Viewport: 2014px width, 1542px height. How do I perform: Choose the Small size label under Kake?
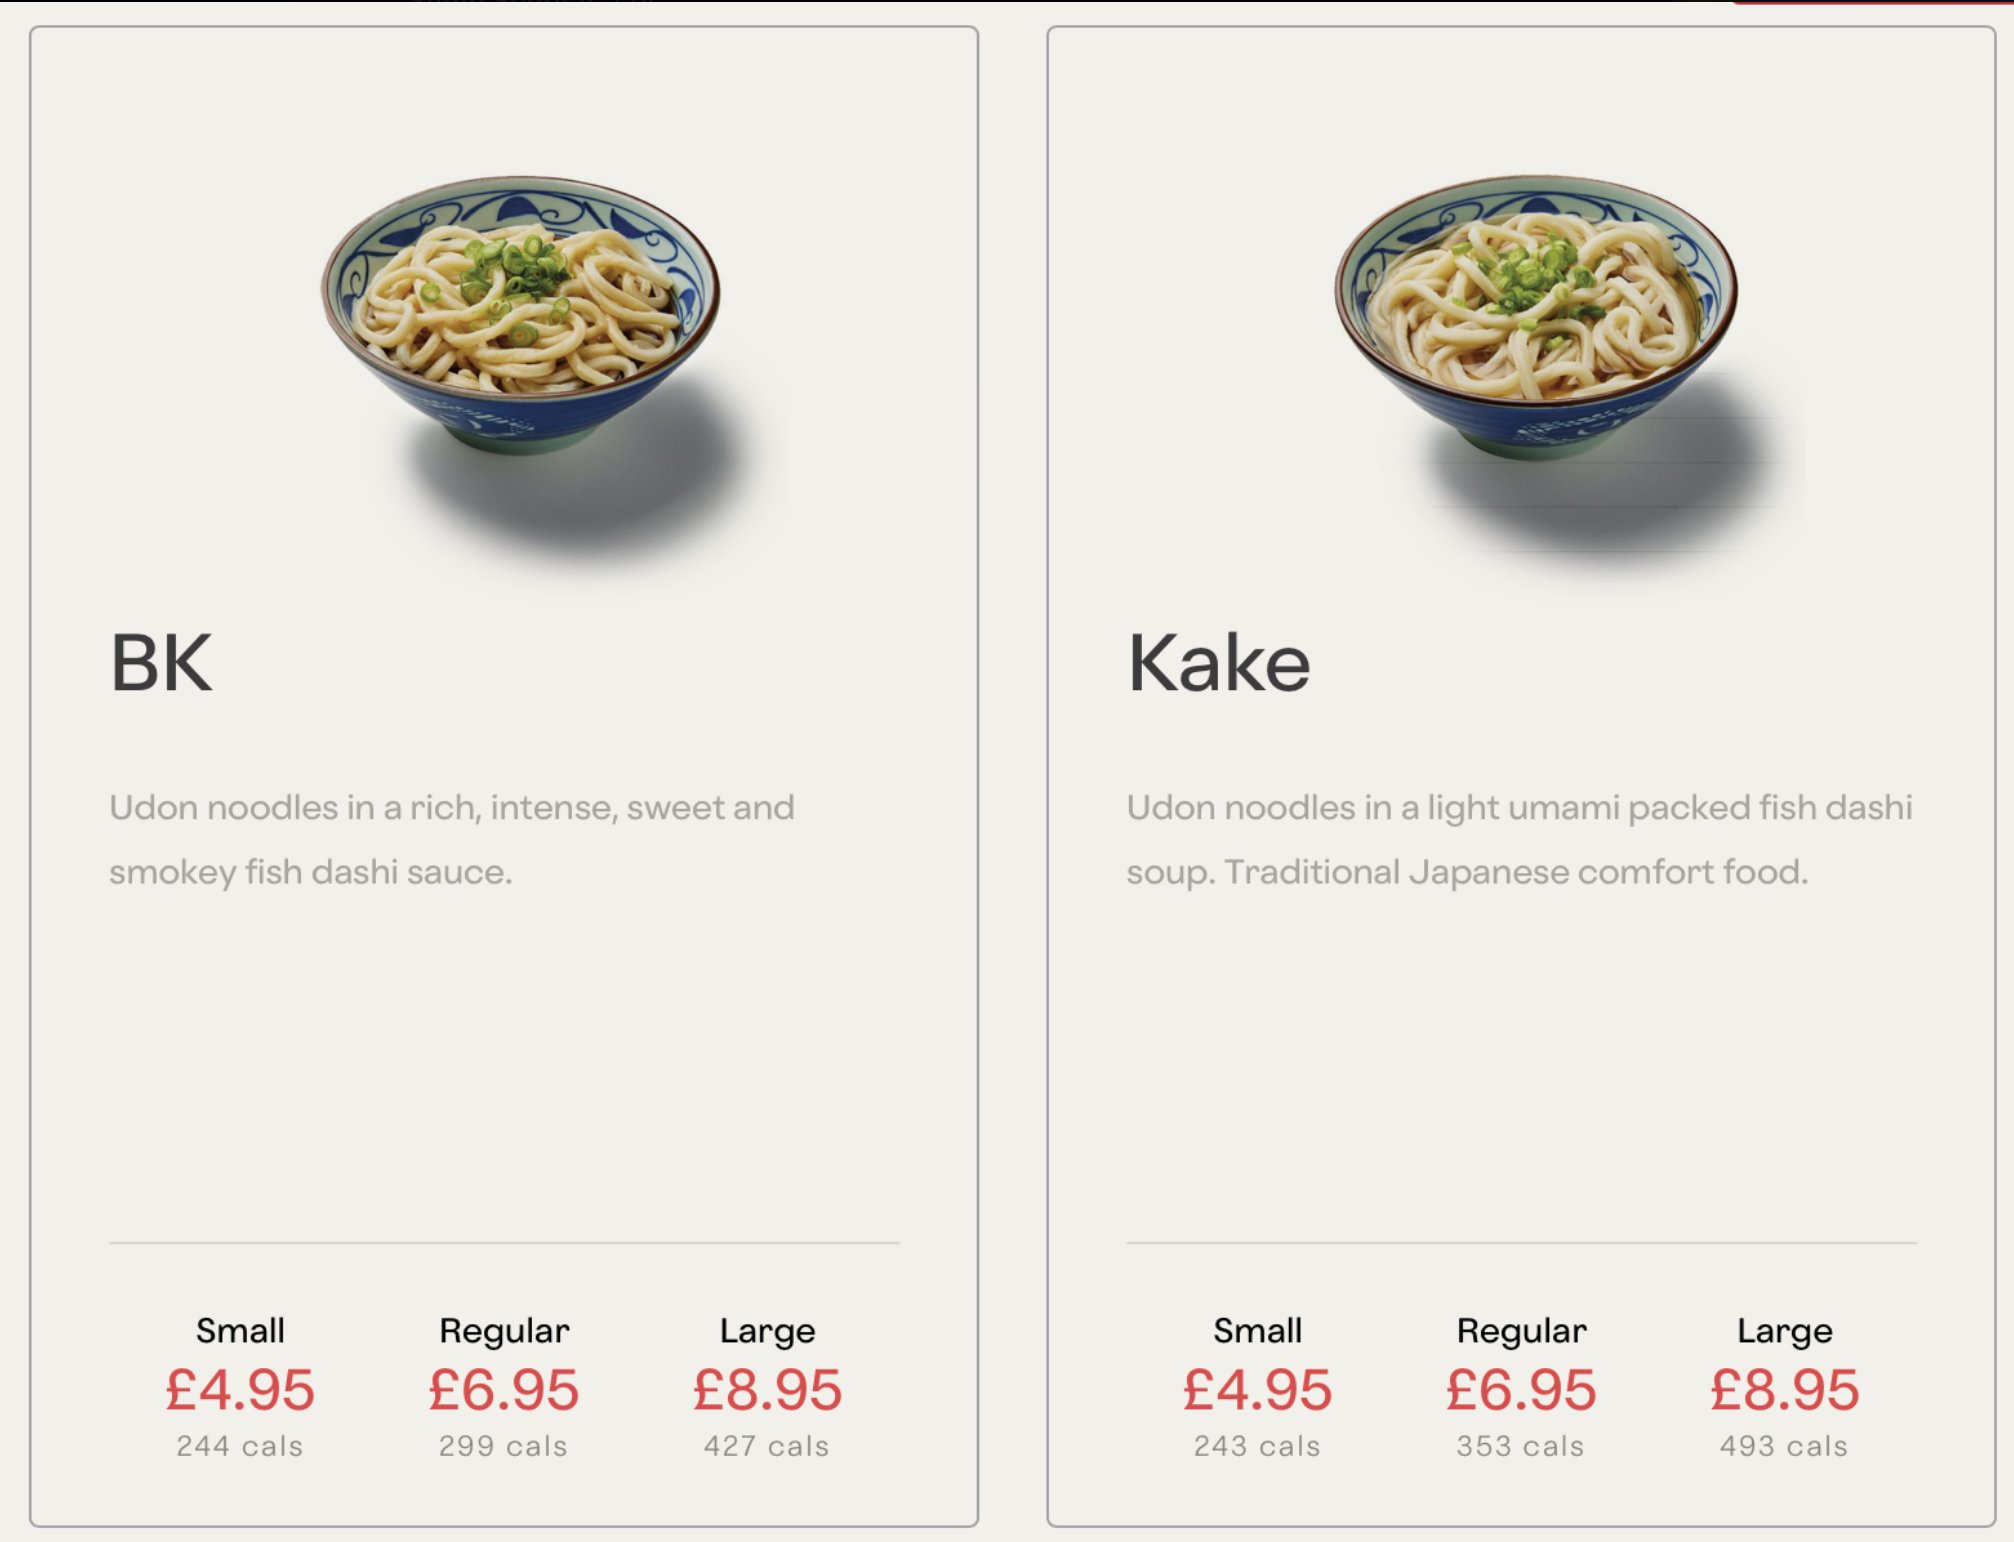pos(1257,1330)
